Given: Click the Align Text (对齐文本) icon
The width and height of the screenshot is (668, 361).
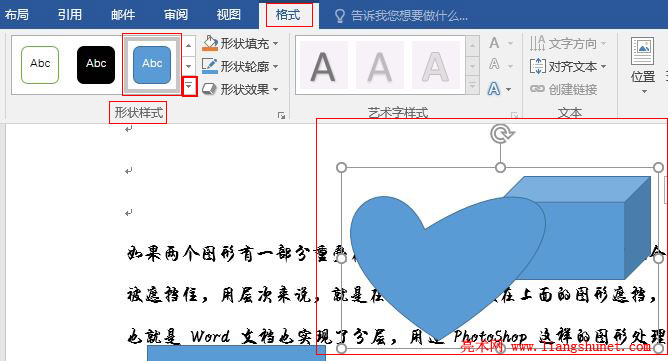Looking at the screenshot, I should click(538, 66).
